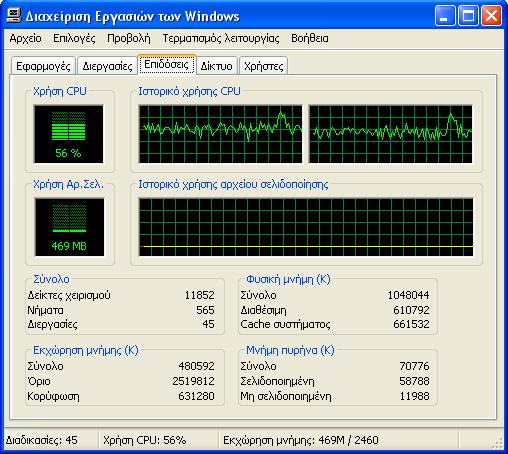508x454 pixels.
Task: Minimize the Task Manager window
Action: tap(445, 16)
